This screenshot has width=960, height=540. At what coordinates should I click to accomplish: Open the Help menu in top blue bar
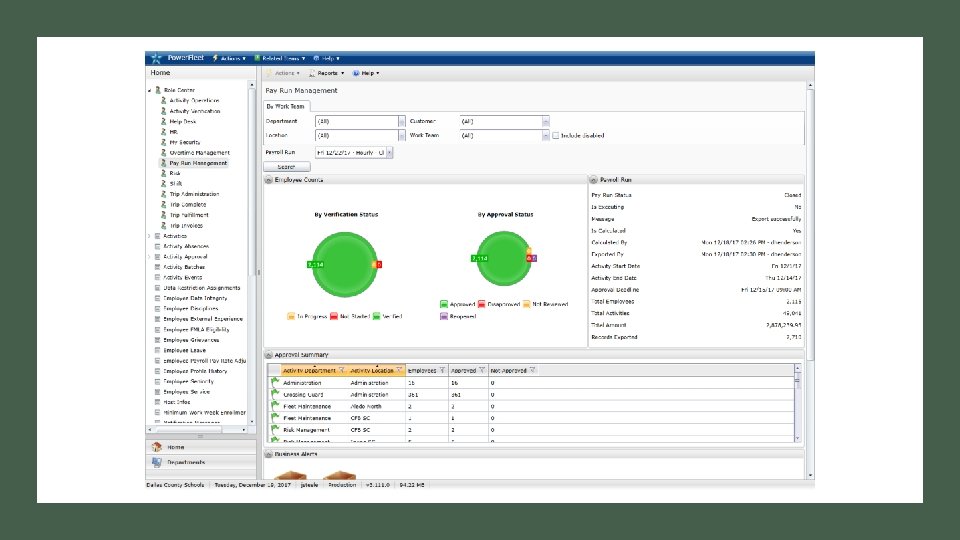point(326,58)
